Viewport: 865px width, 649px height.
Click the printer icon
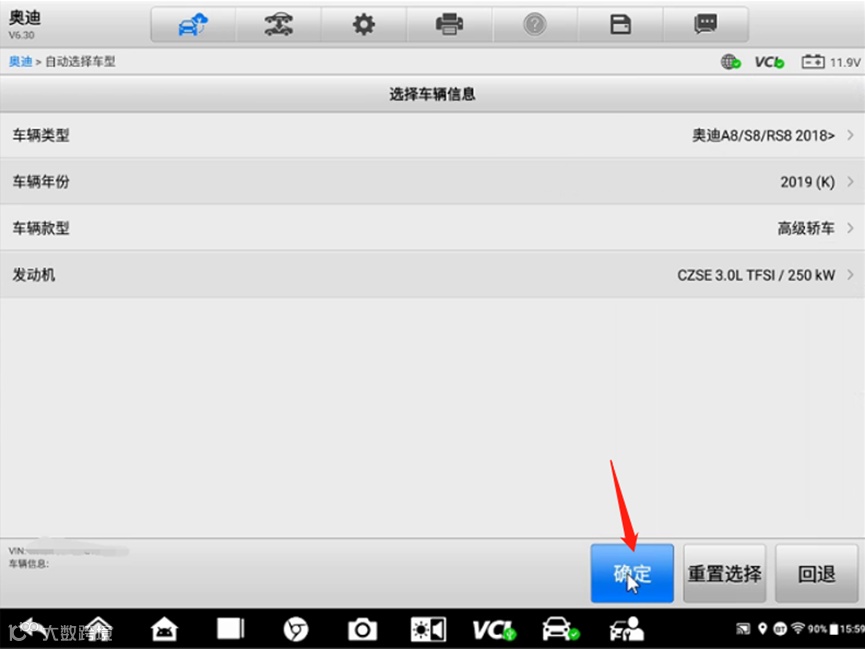(x=449, y=25)
